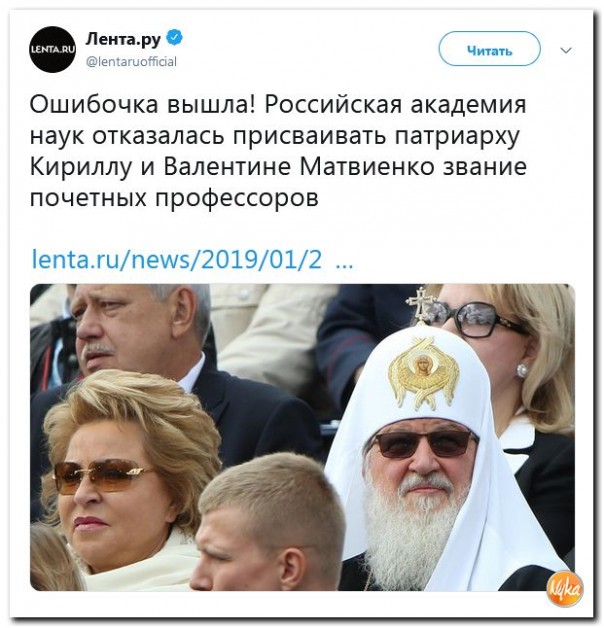Open the @lentaruofficial handle
This screenshot has width=604, height=628.
tap(131, 62)
